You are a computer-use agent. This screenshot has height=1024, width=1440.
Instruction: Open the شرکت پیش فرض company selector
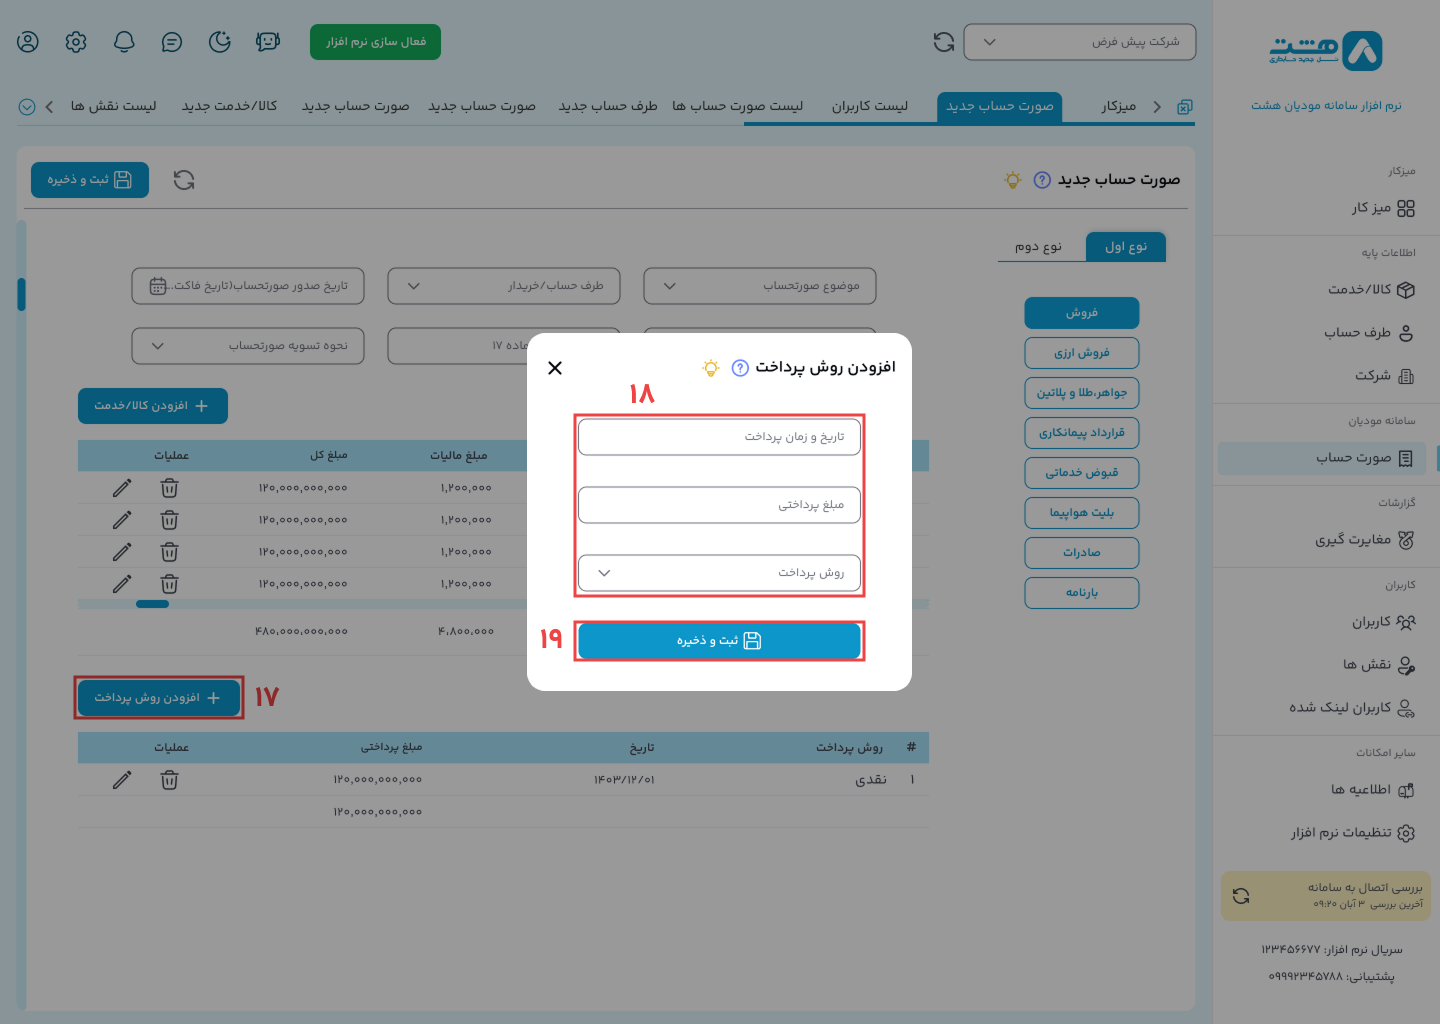[x=1079, y=42]
